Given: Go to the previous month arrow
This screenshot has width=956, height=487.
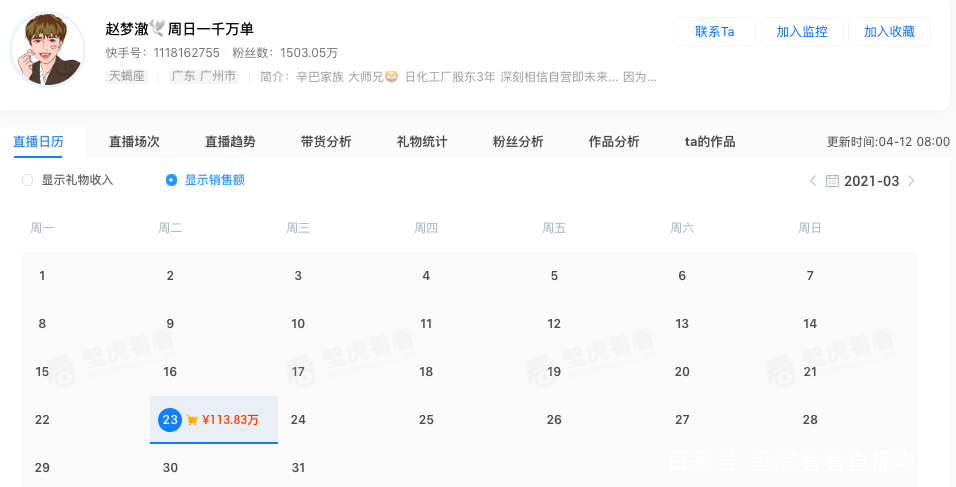Looking at the screenshot, I should [x=813, y=181].
